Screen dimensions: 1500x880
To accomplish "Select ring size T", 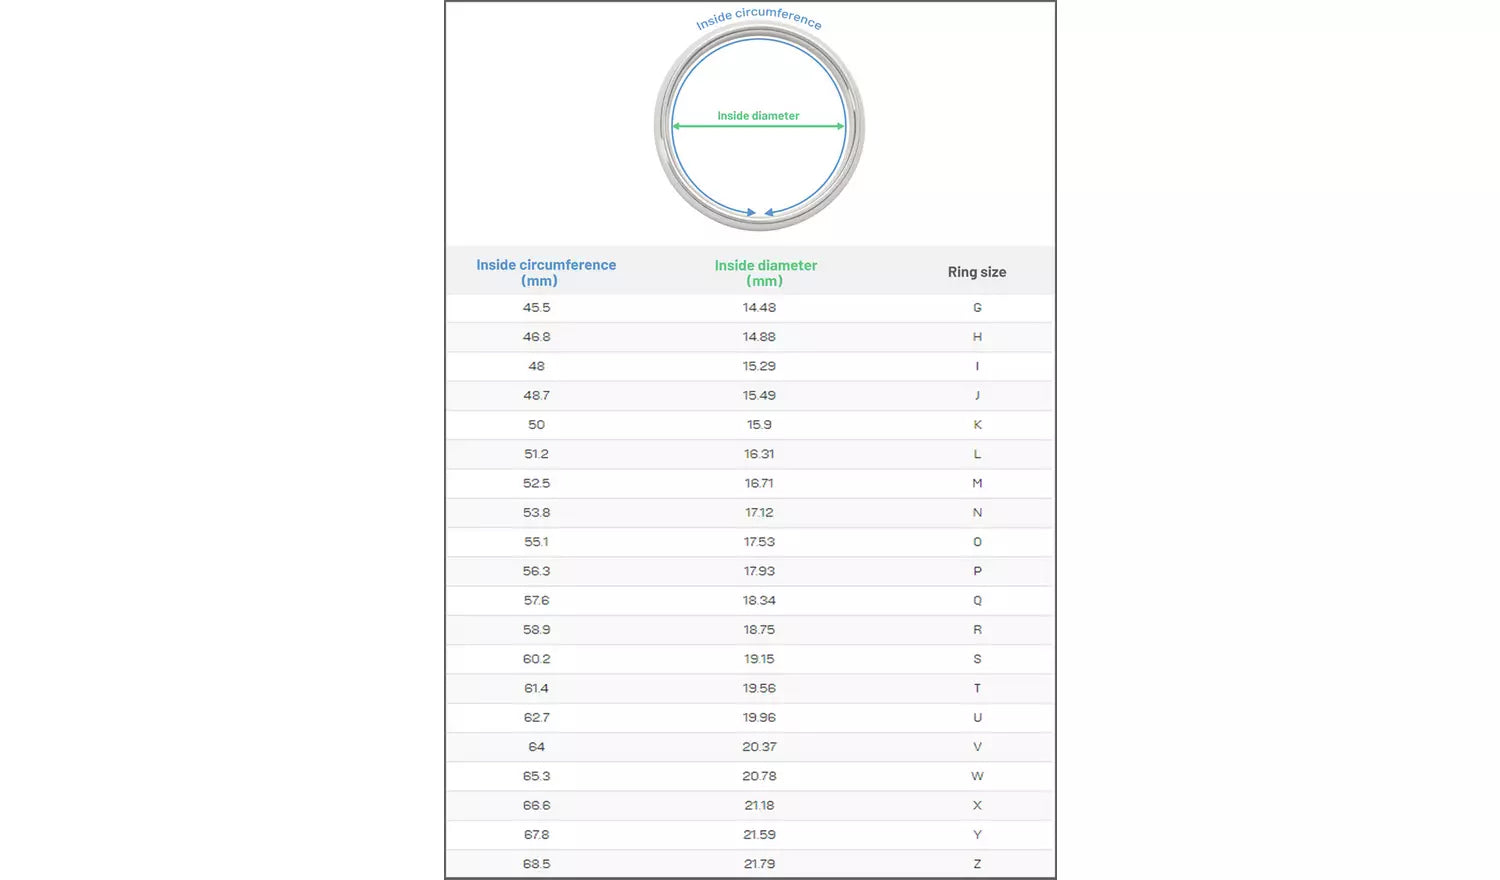I will pyautogui.click(x=977, y=688).
